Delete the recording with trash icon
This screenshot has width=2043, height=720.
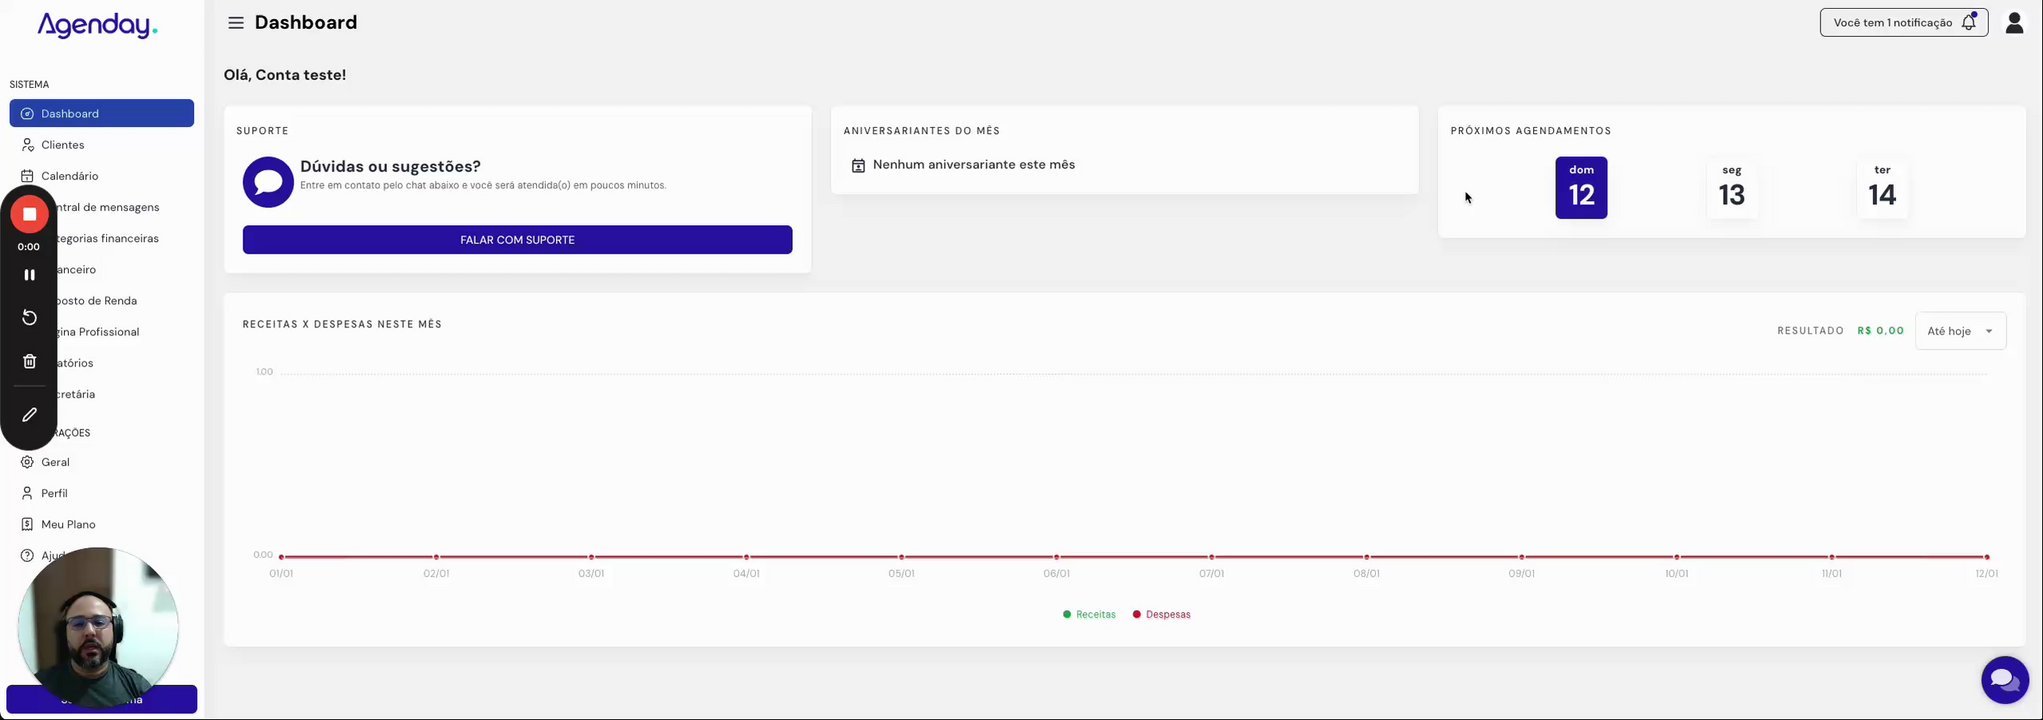click(30, 361)
